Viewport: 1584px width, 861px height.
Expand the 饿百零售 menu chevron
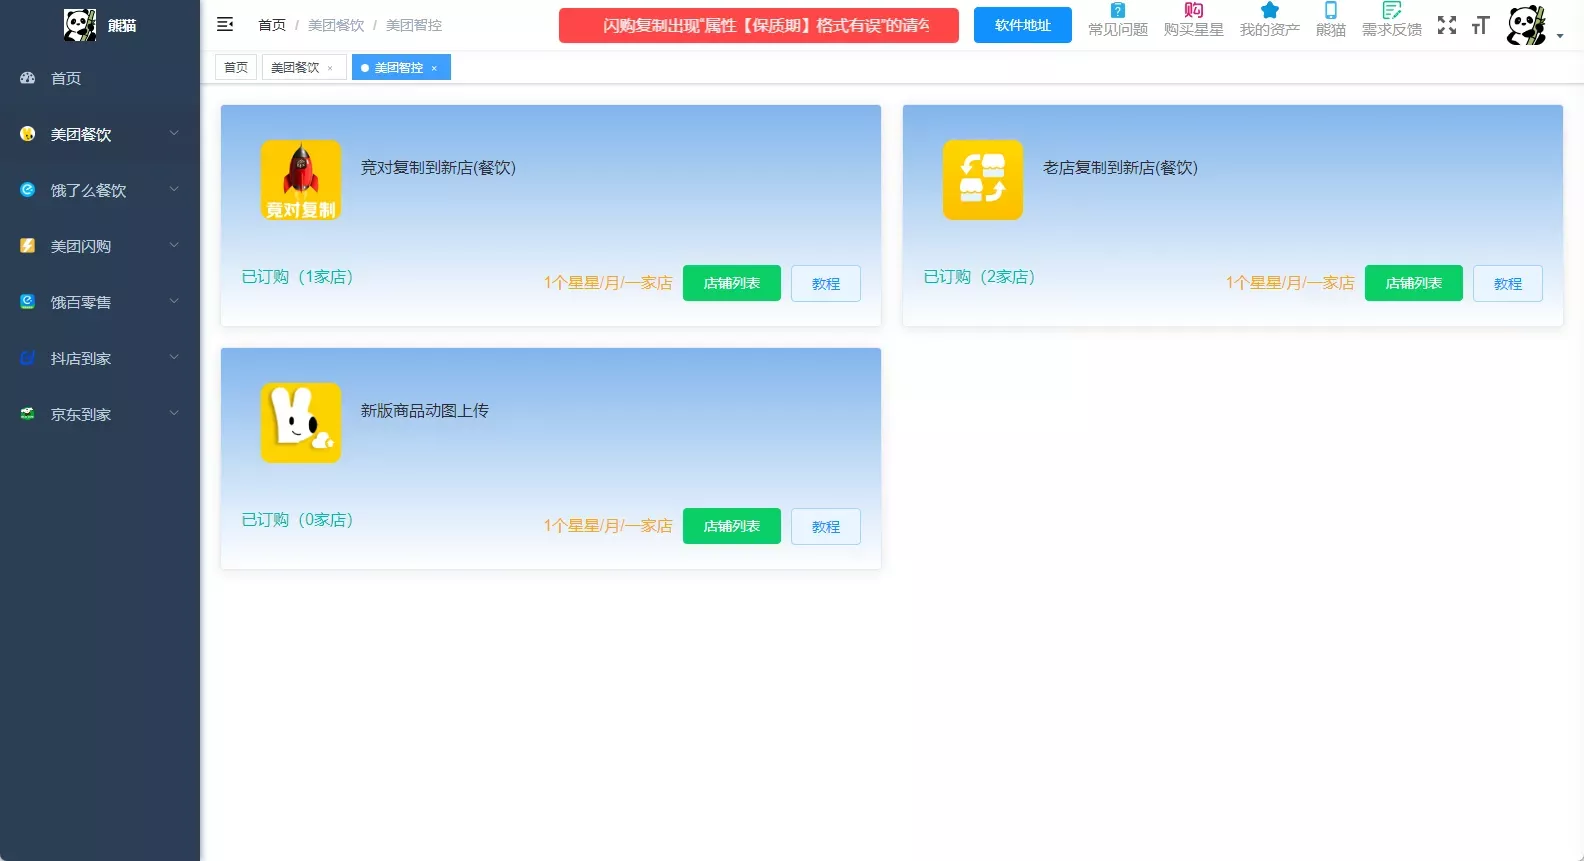coord(174,301)
